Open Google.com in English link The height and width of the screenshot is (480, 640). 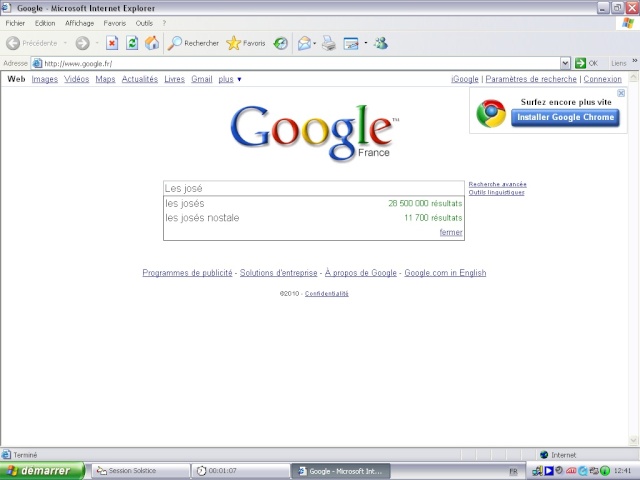point(445,273)
